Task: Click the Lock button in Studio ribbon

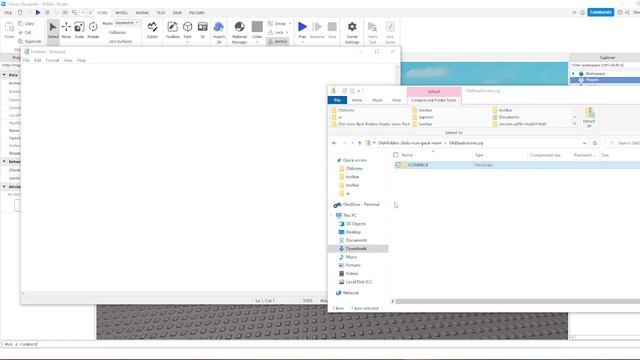Action: point(276,32)
